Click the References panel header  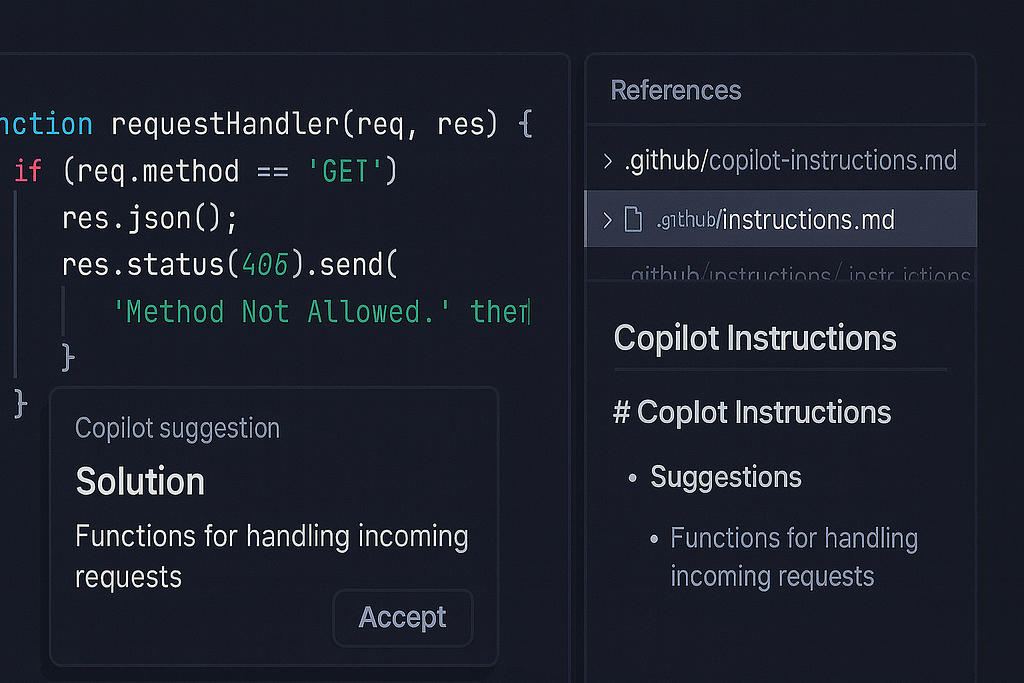676,90
